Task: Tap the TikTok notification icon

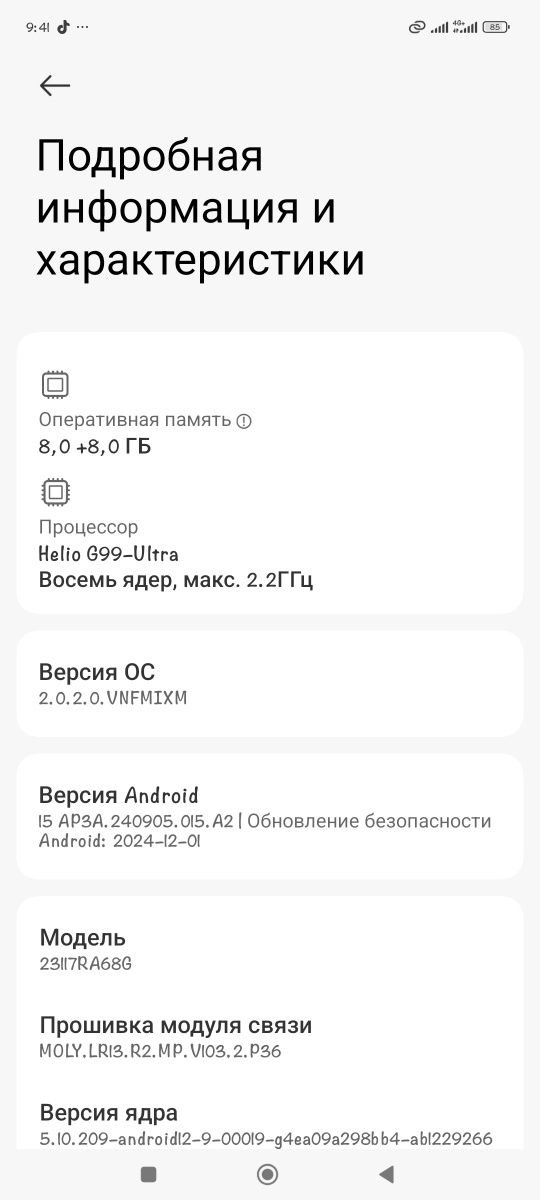Action: 63,27
